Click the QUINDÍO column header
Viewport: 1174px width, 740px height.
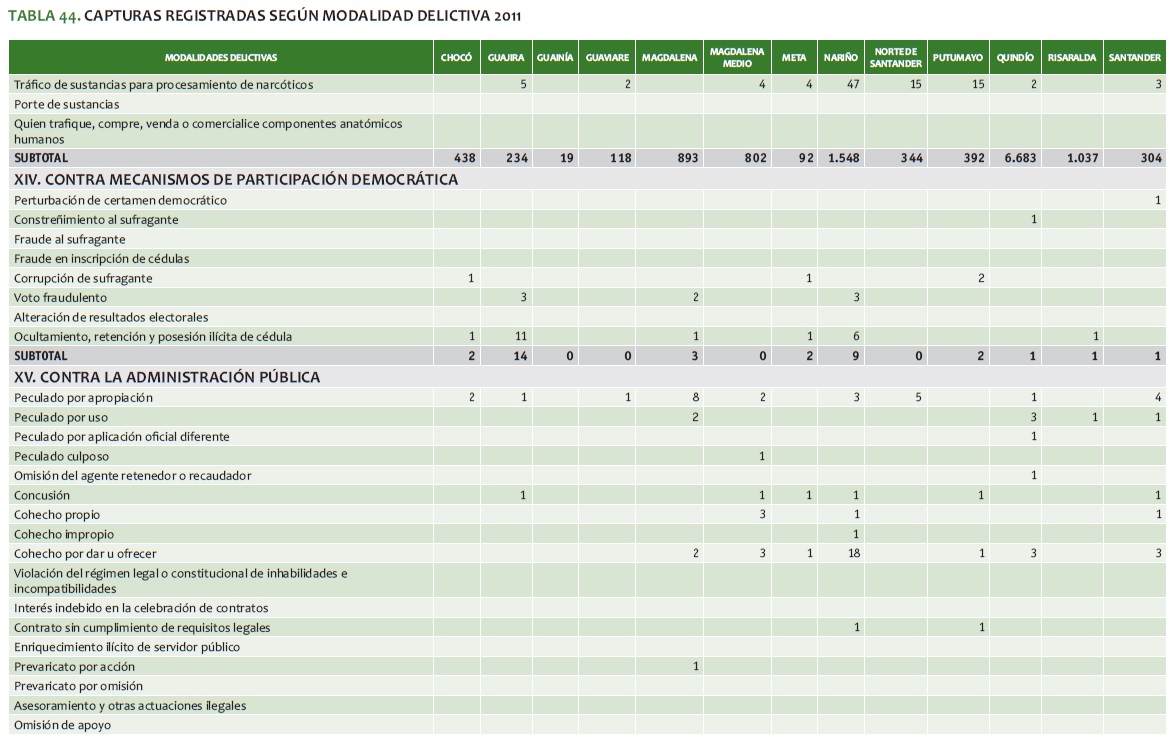click(x=1014, y=58)
